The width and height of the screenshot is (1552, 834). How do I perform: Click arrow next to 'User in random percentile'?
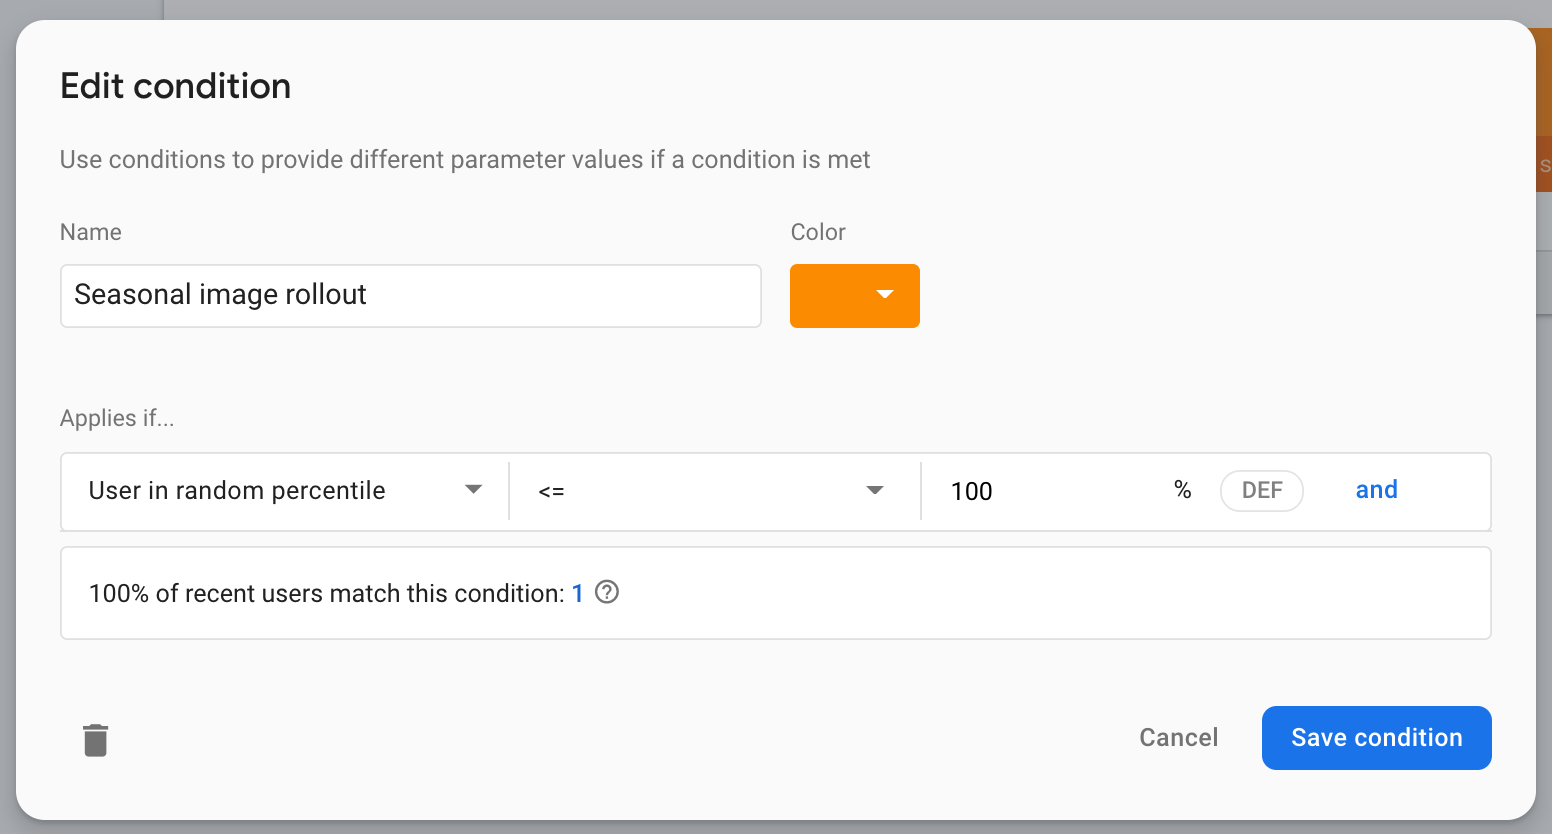[x=473, y=490]
